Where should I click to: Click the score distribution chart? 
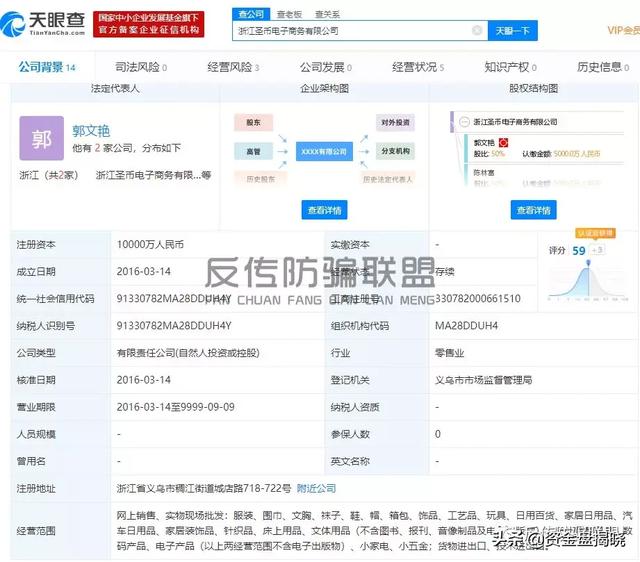tap(588, 280)
